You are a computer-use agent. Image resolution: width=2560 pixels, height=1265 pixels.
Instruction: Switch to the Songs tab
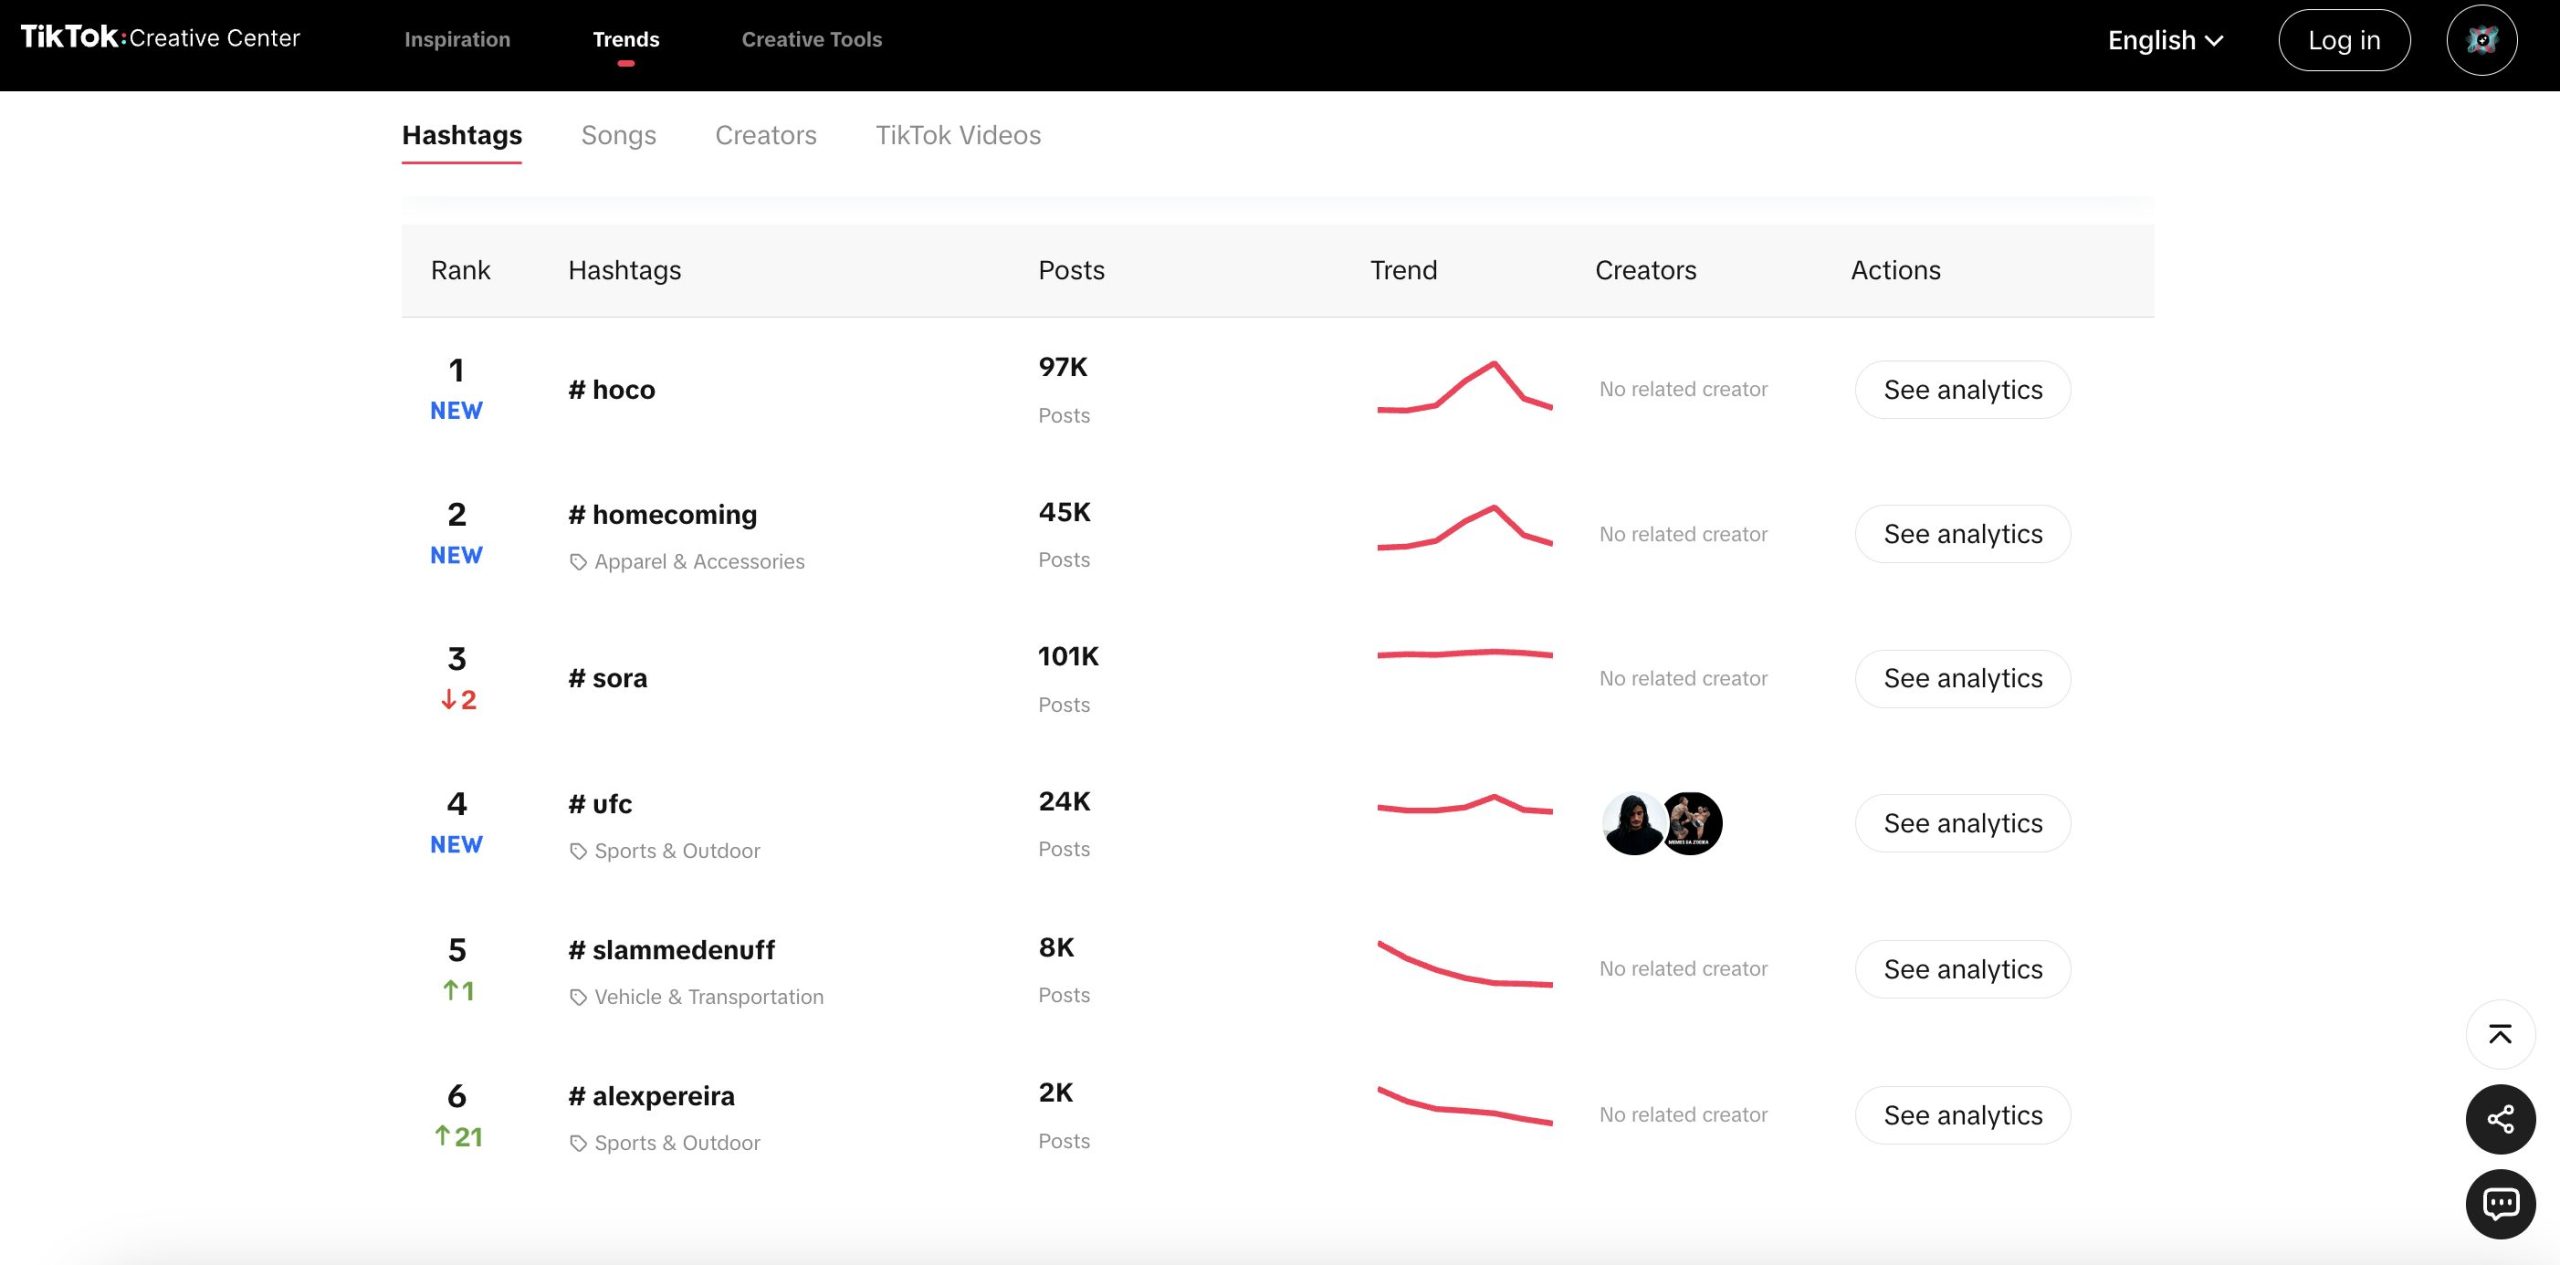[x=618, y=135]
